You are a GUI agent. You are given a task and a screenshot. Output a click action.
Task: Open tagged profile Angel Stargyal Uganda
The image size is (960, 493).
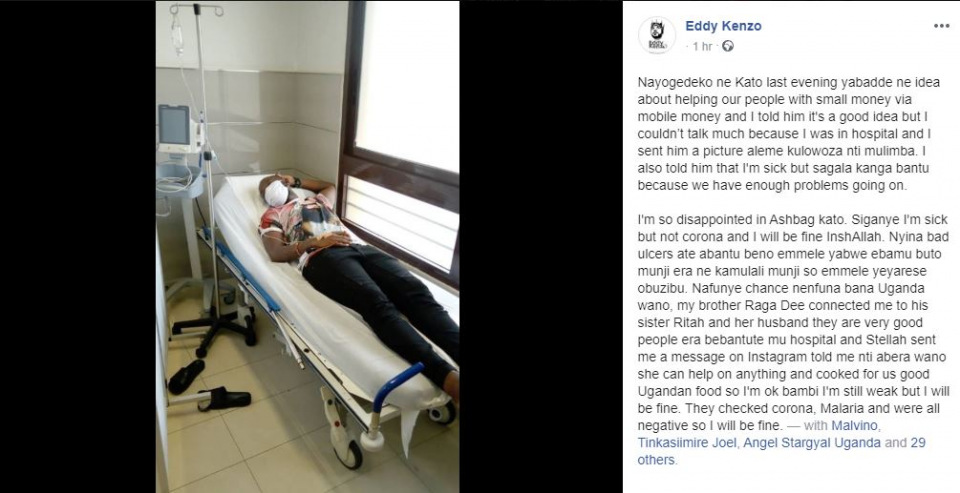point(812,442)
